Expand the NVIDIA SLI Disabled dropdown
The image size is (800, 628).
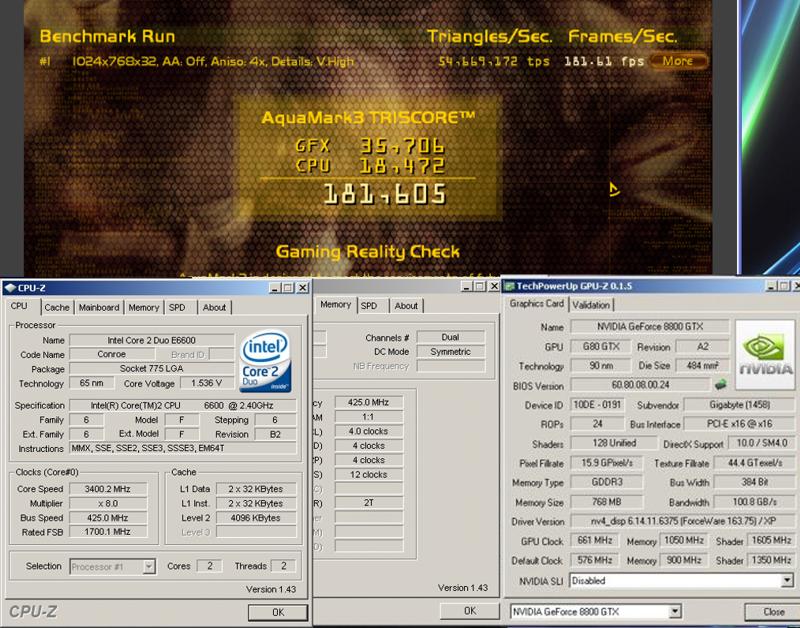coord(787,581)
